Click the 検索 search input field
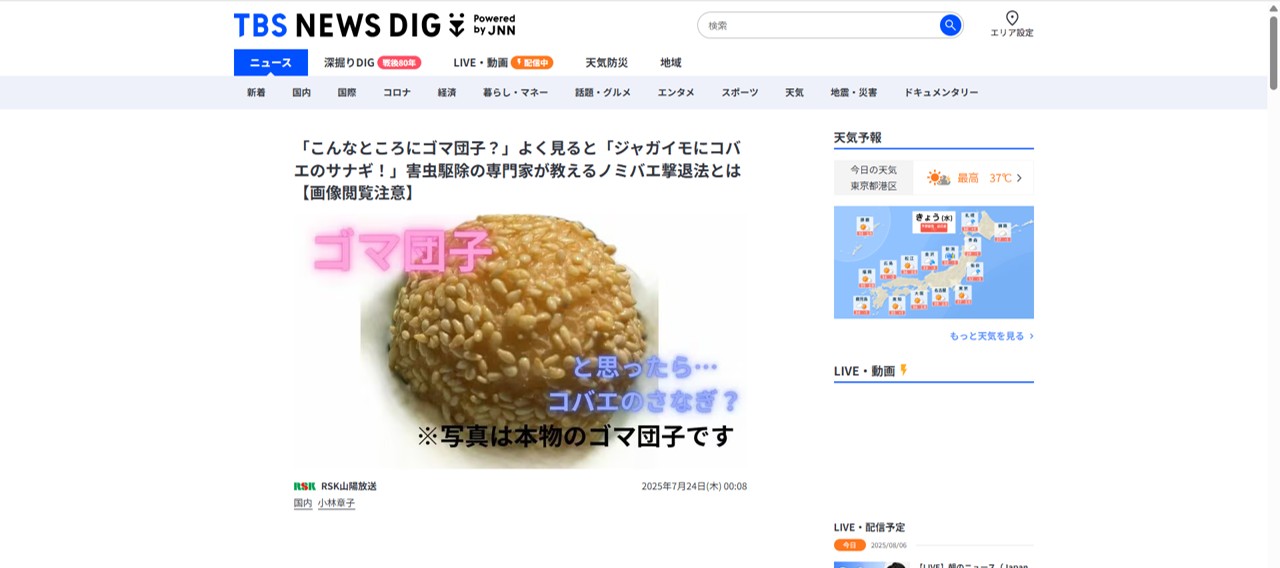 [x=818, y=25]
